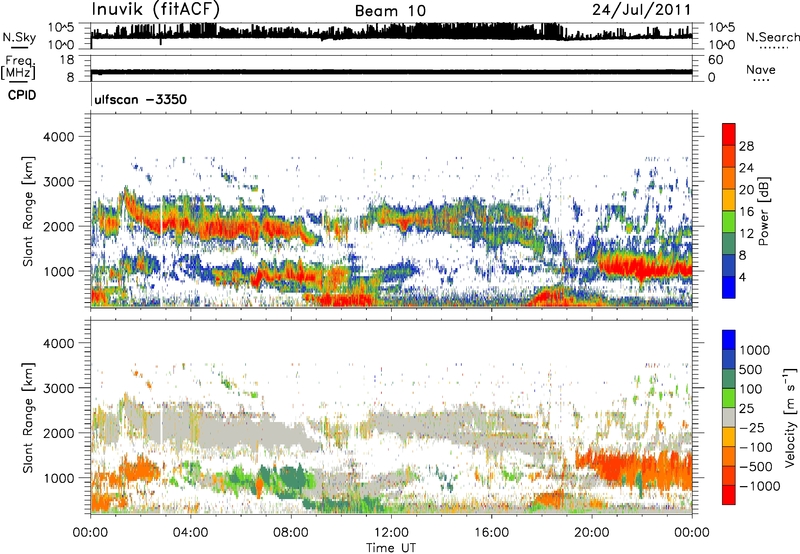Click "Slant Range [km]" label of power panel
Screen dimensions: 800x554
pos(28,211)
